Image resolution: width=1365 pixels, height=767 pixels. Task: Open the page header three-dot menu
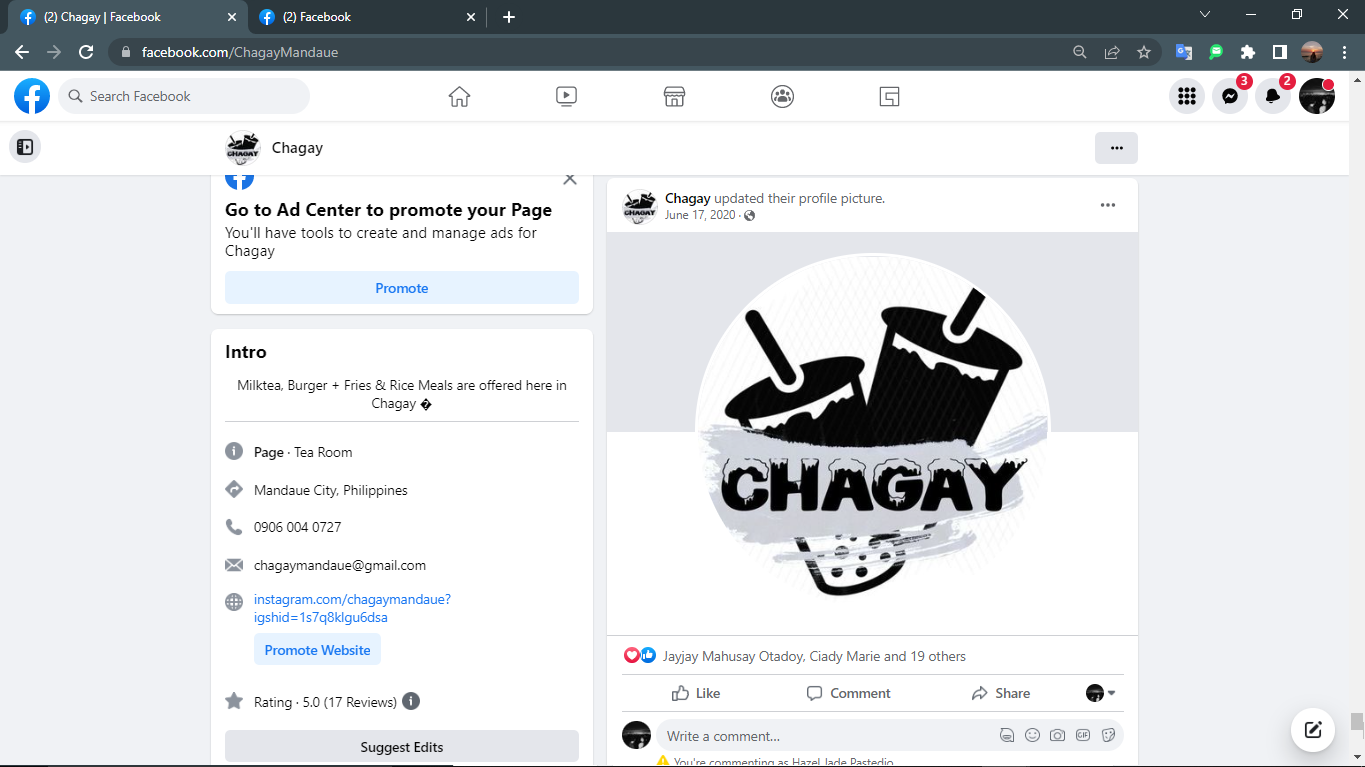pos(1116,148)
